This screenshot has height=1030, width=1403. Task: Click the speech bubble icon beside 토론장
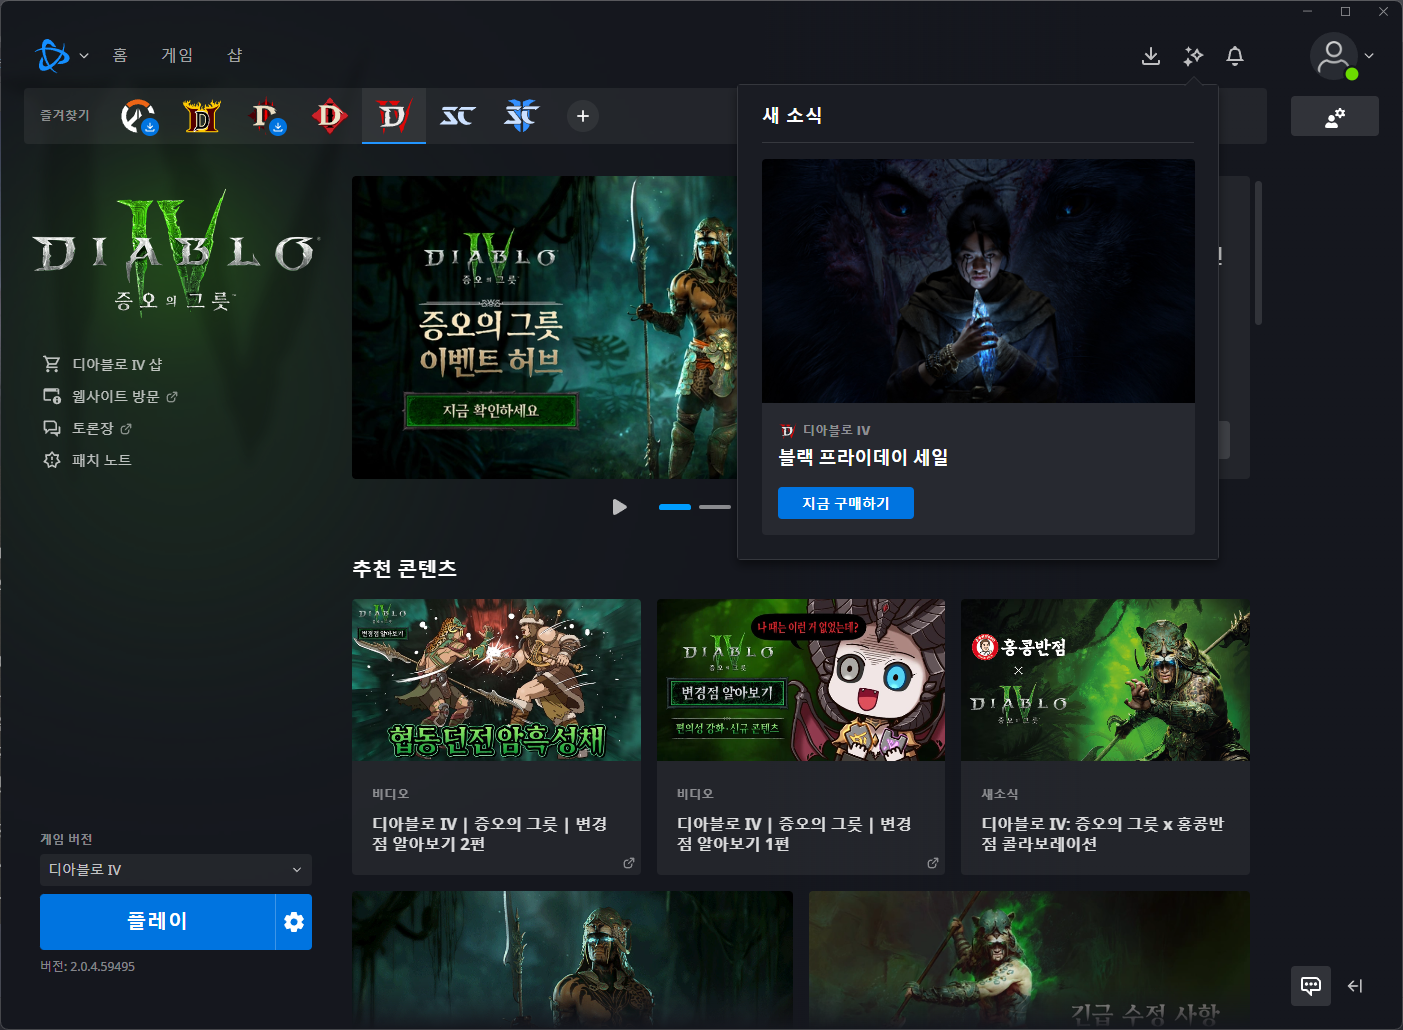tap(52, 428)
